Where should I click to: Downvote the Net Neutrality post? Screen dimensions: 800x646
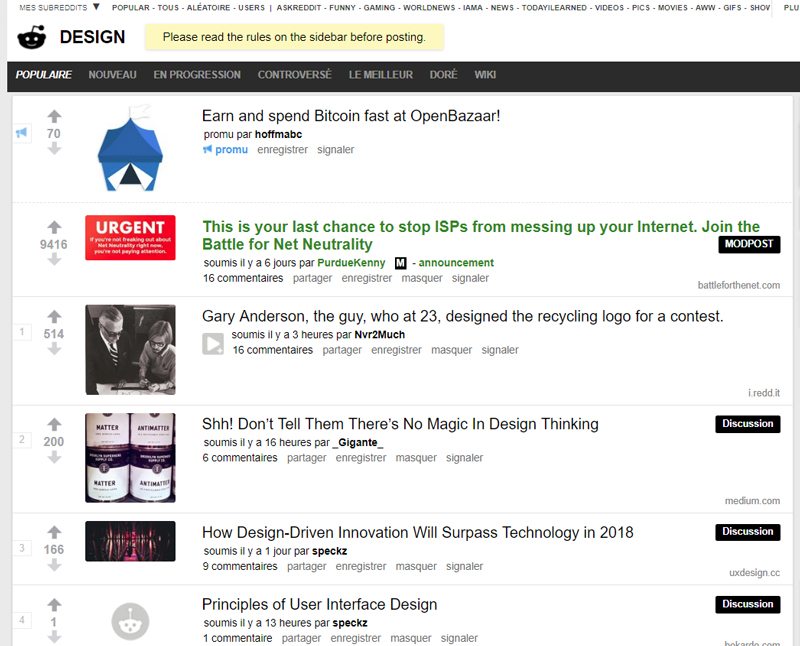54,260
